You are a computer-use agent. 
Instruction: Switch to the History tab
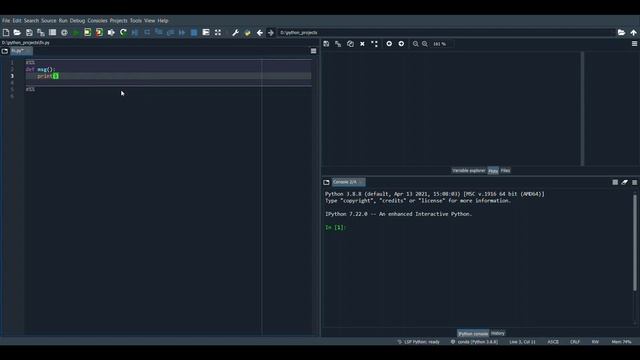498,333
